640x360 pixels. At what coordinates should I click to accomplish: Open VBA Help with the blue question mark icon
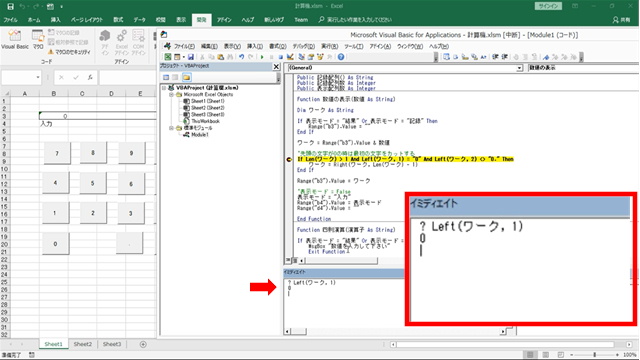click(341, 57)
